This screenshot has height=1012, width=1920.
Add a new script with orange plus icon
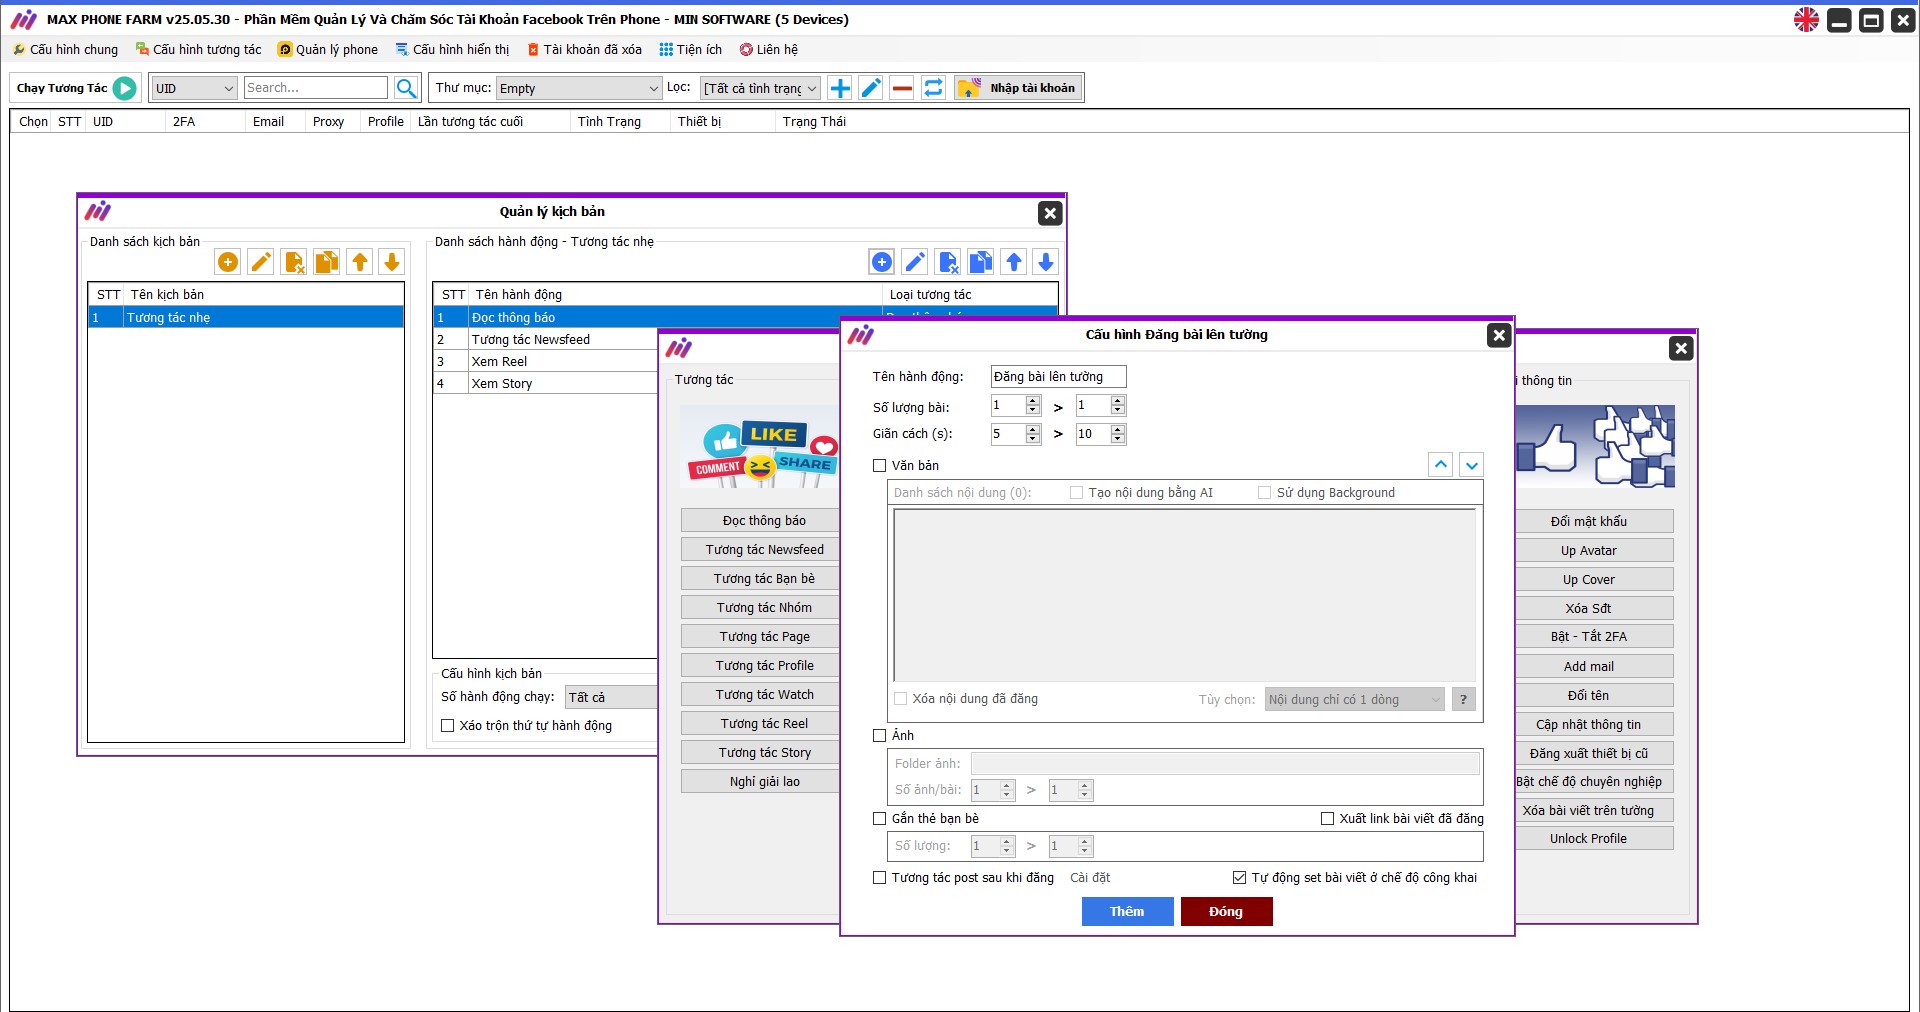click(228, 262)
